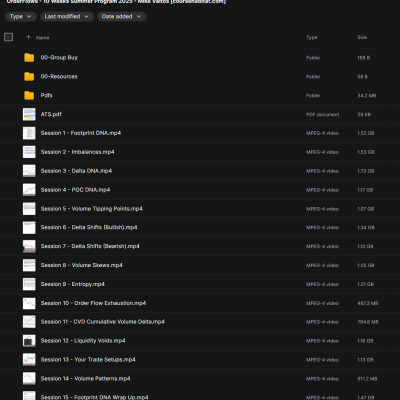400x400 pixels.
Task: Click Session 10 Order Flow Exhaustion thumbnail
Action: (x=29, y=303)
